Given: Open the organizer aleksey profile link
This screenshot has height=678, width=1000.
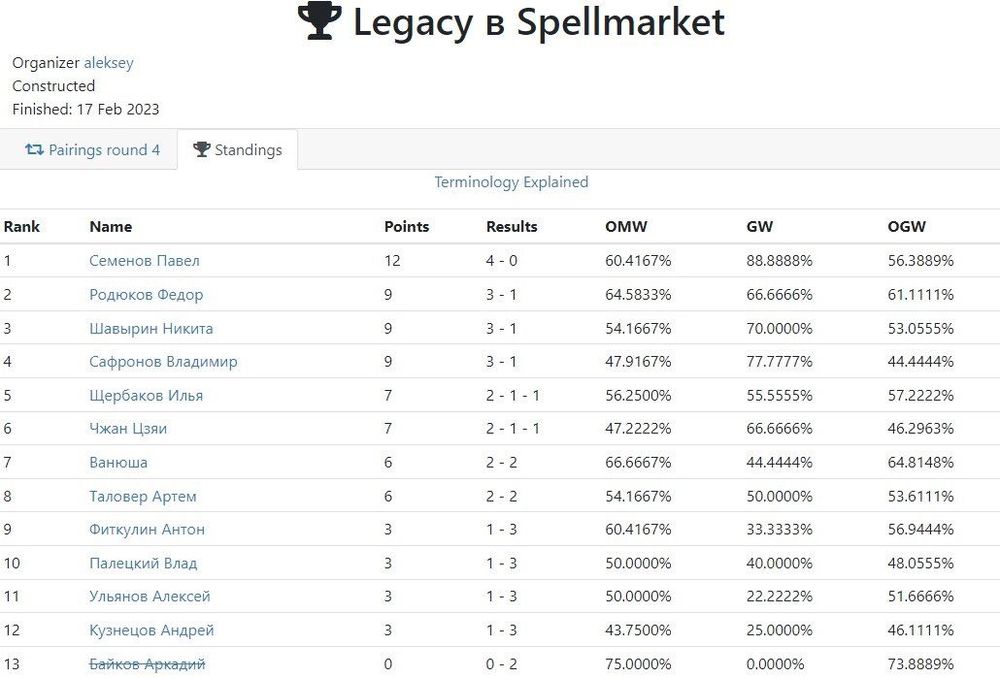Looking at the screenshot, I should pos(108,63).
